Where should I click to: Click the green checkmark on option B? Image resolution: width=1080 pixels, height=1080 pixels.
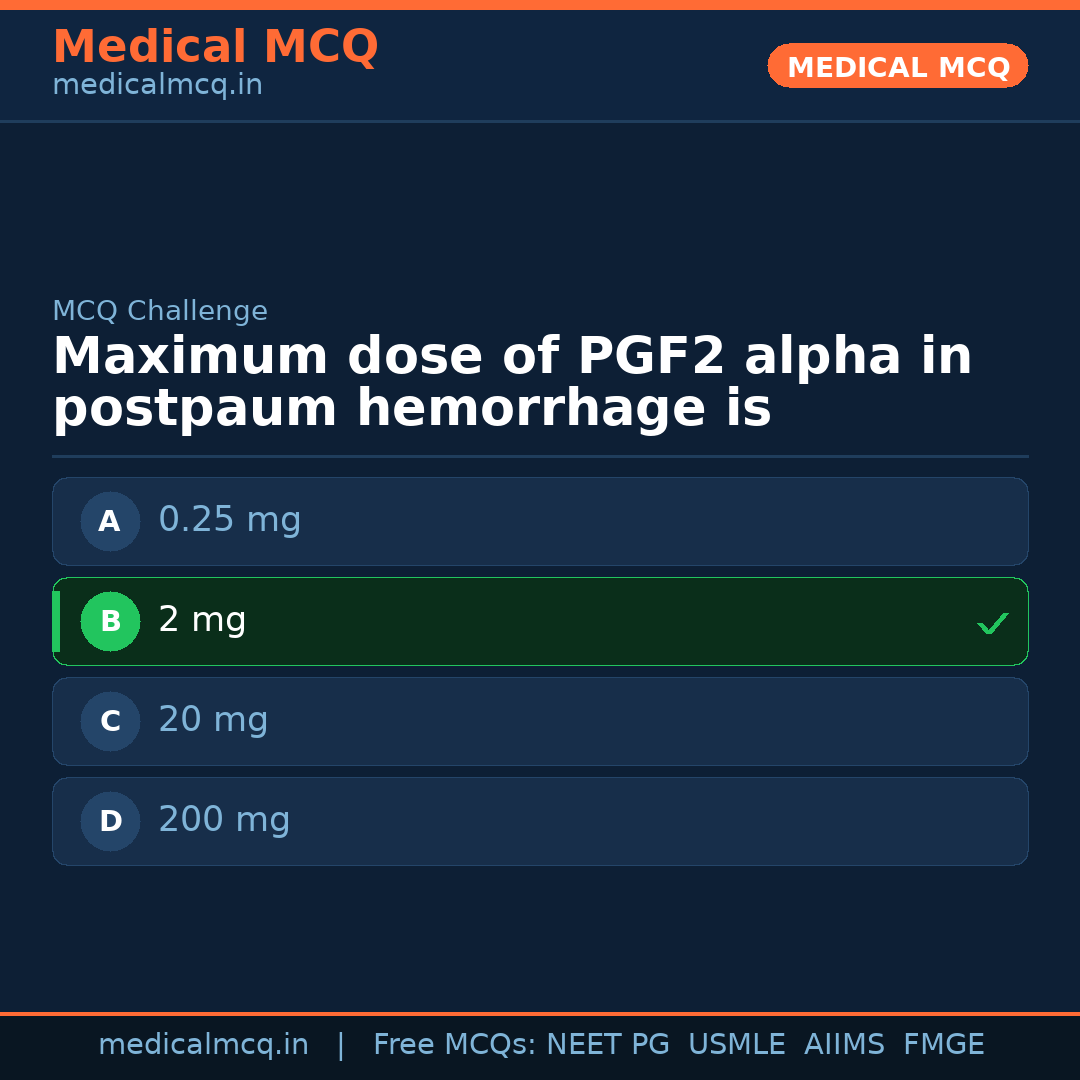coord(992,623)
